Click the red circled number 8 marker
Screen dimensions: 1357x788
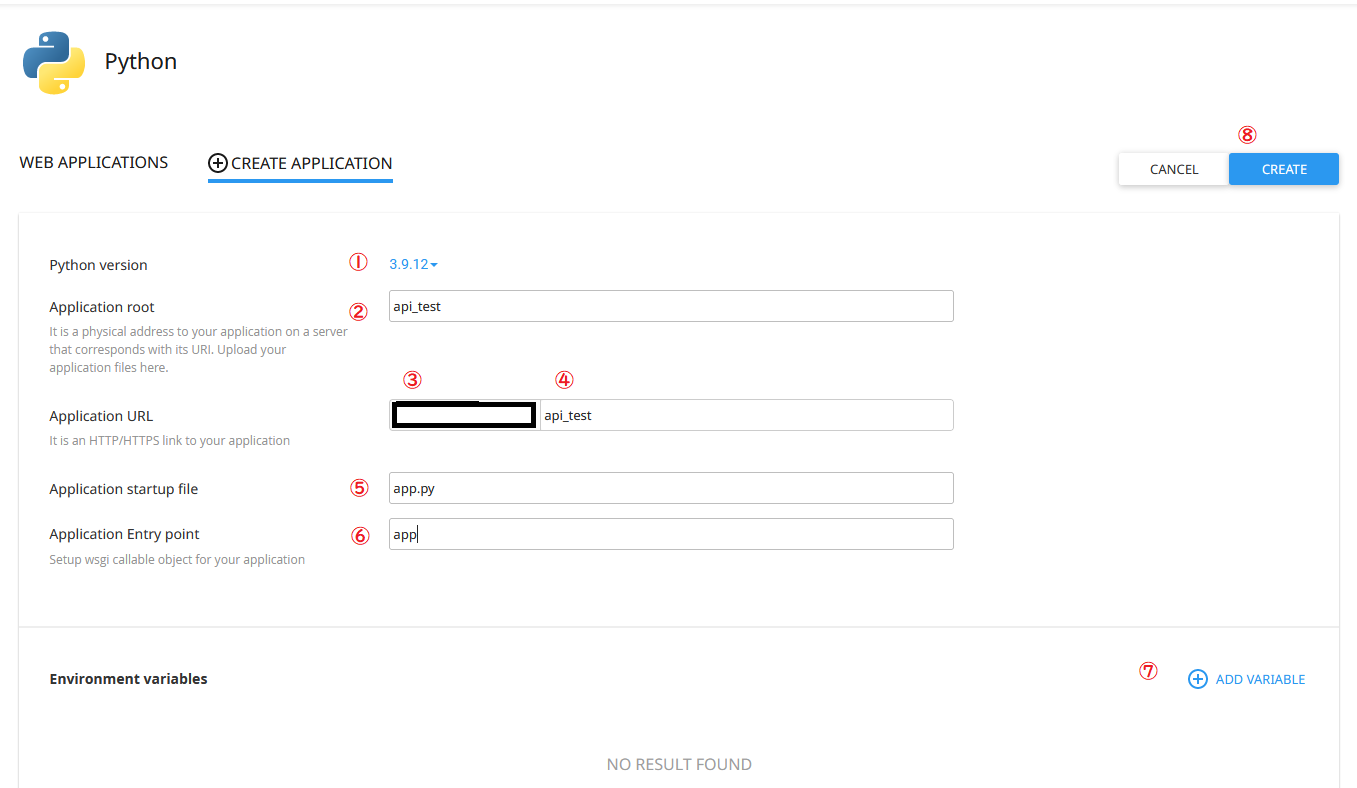1247,135
